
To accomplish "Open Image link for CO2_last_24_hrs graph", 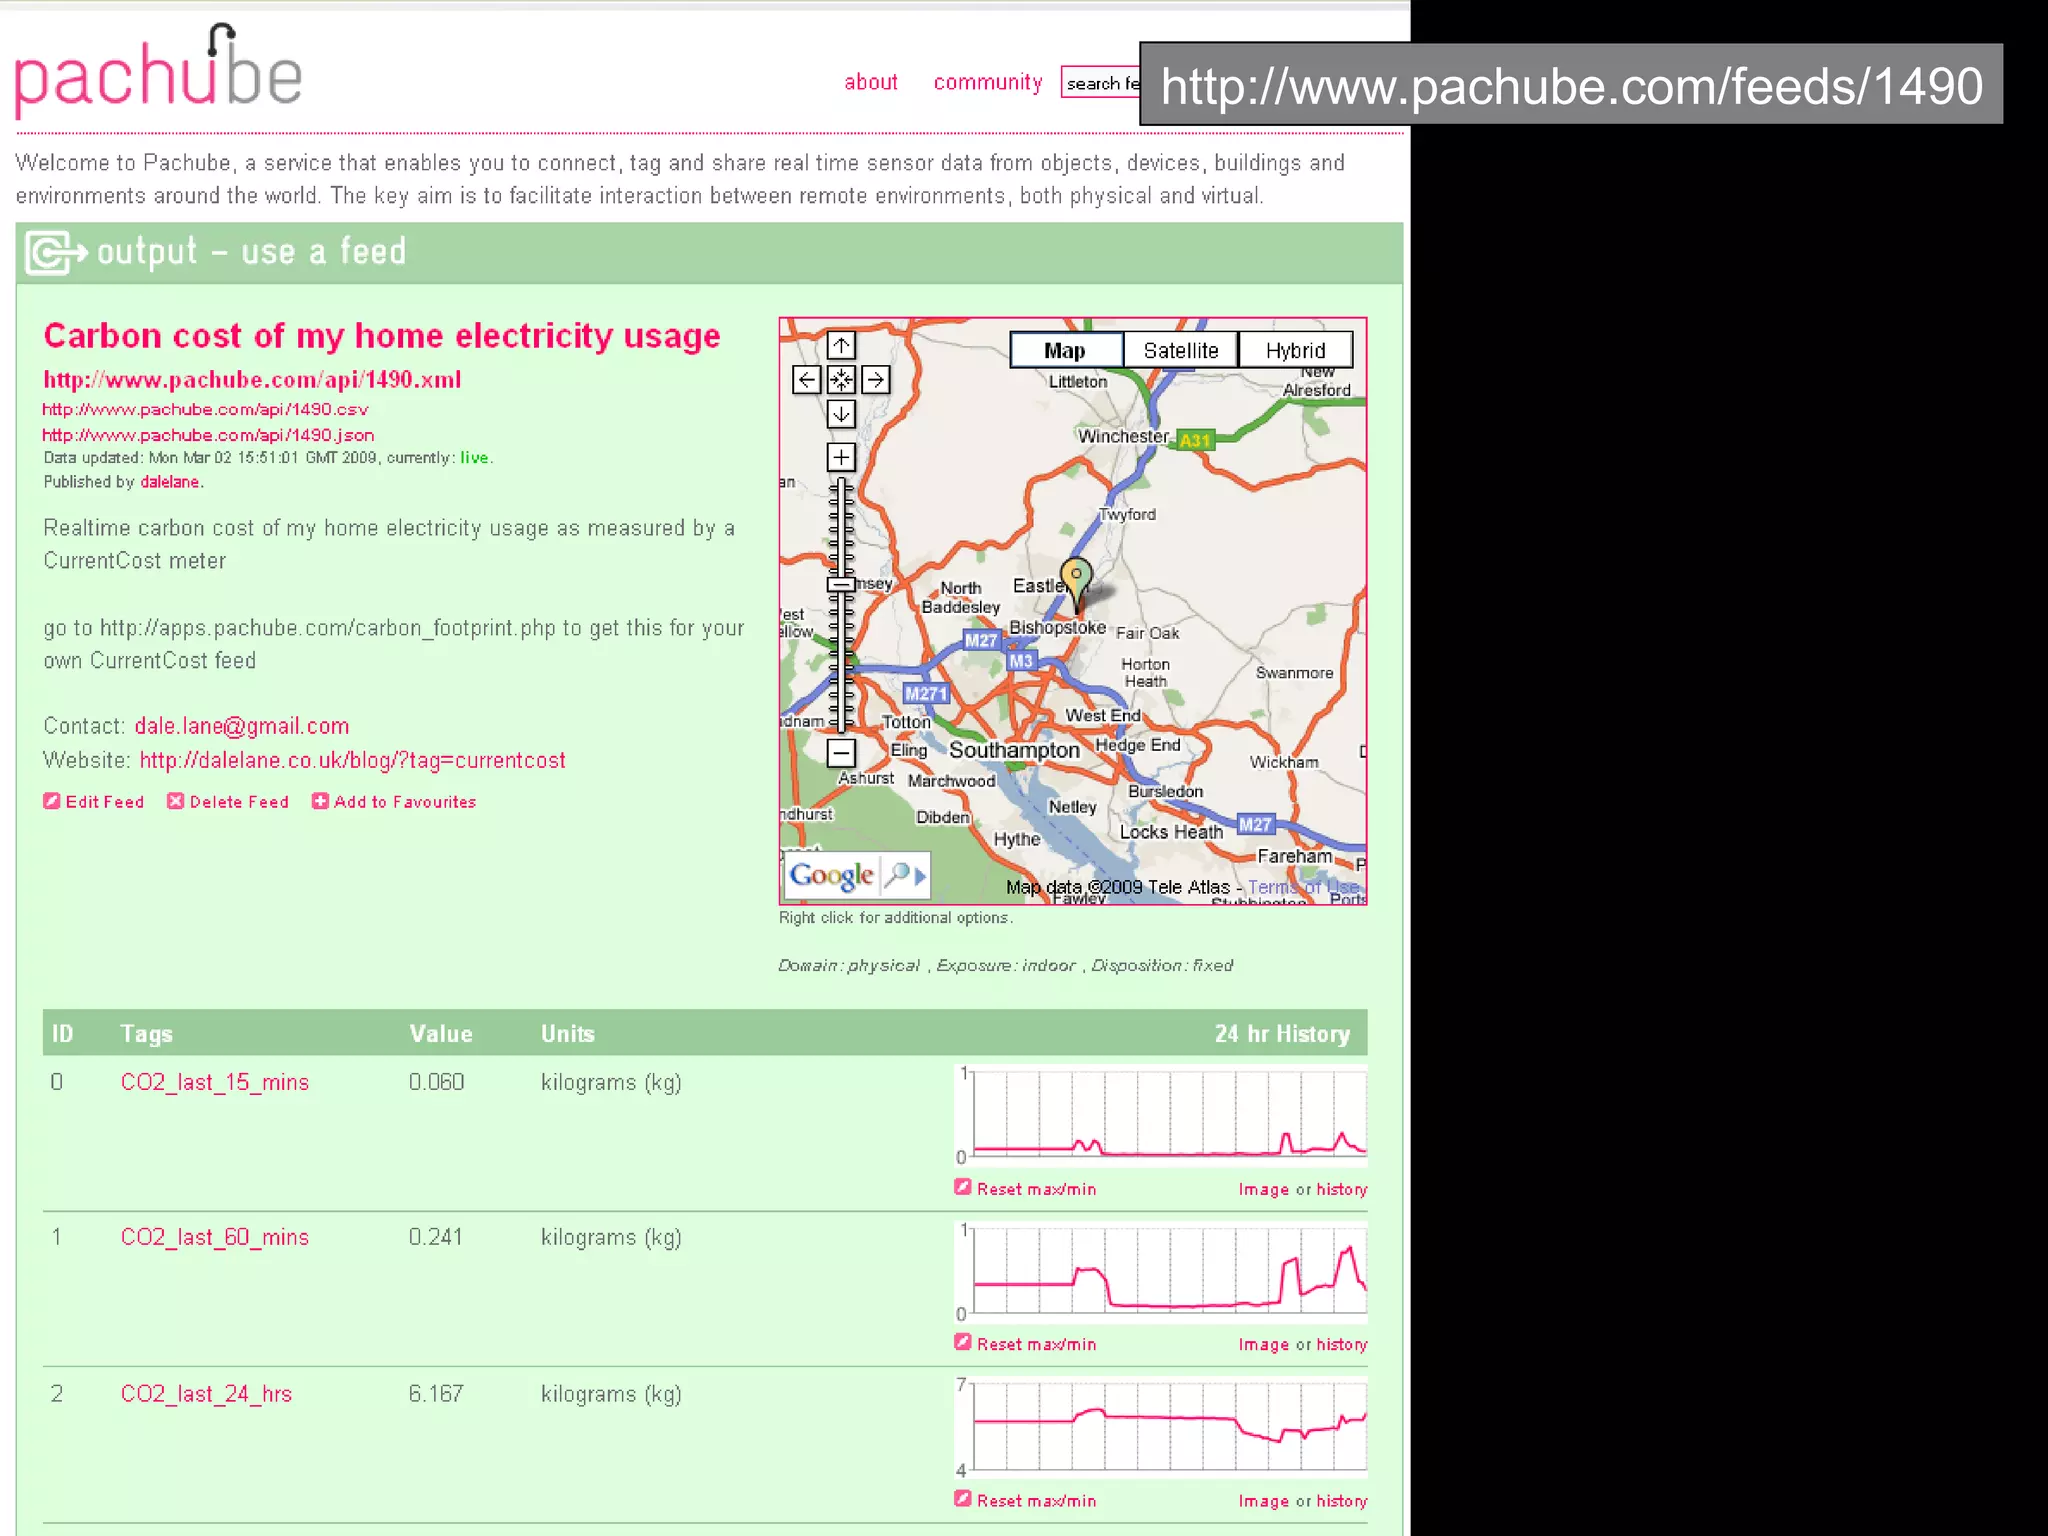I will [x=1264, y=1501].
